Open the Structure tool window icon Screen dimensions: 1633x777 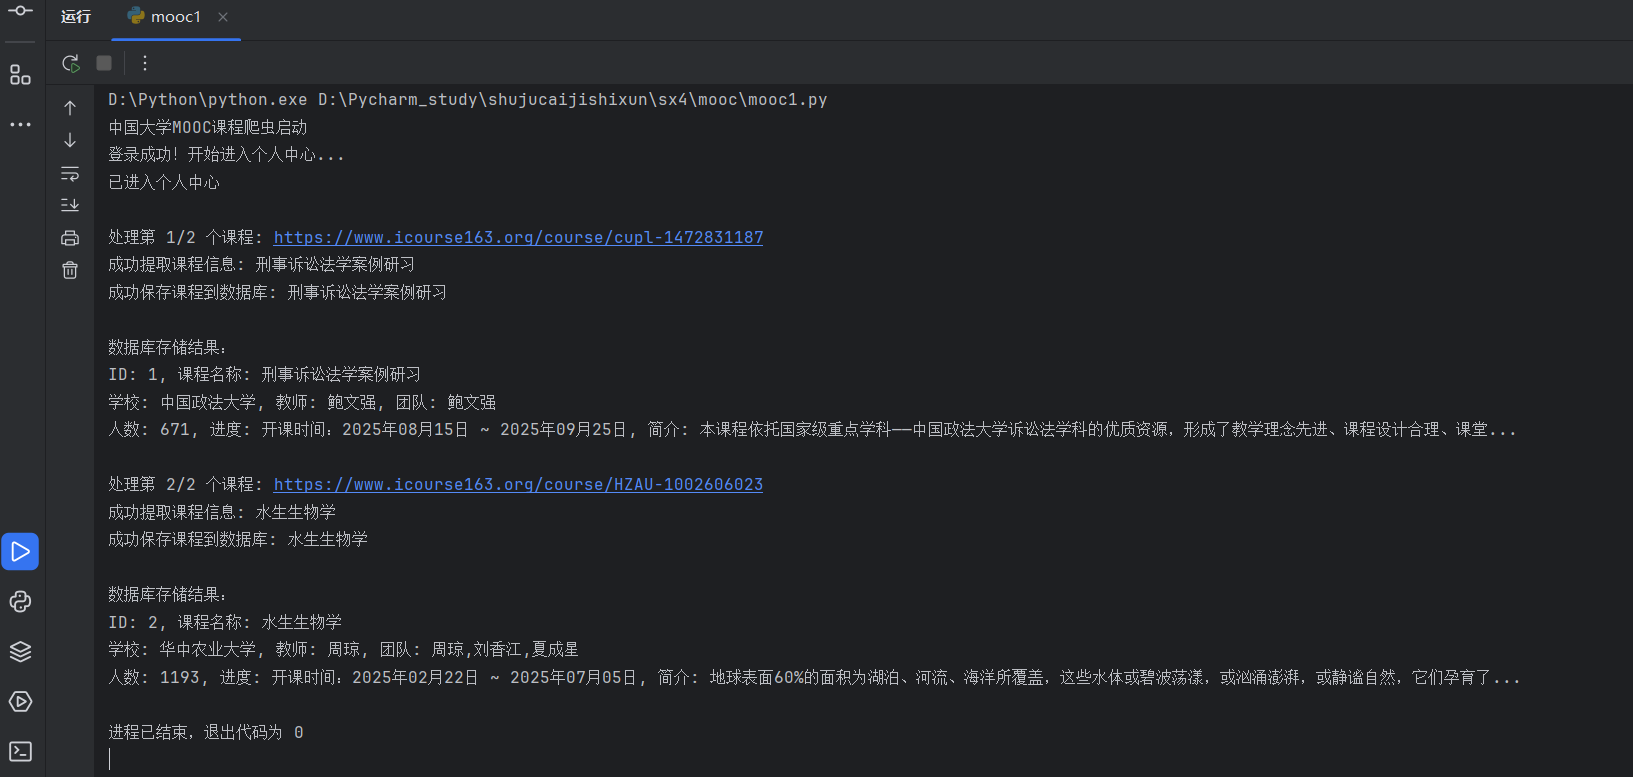[x=20, y=75]
